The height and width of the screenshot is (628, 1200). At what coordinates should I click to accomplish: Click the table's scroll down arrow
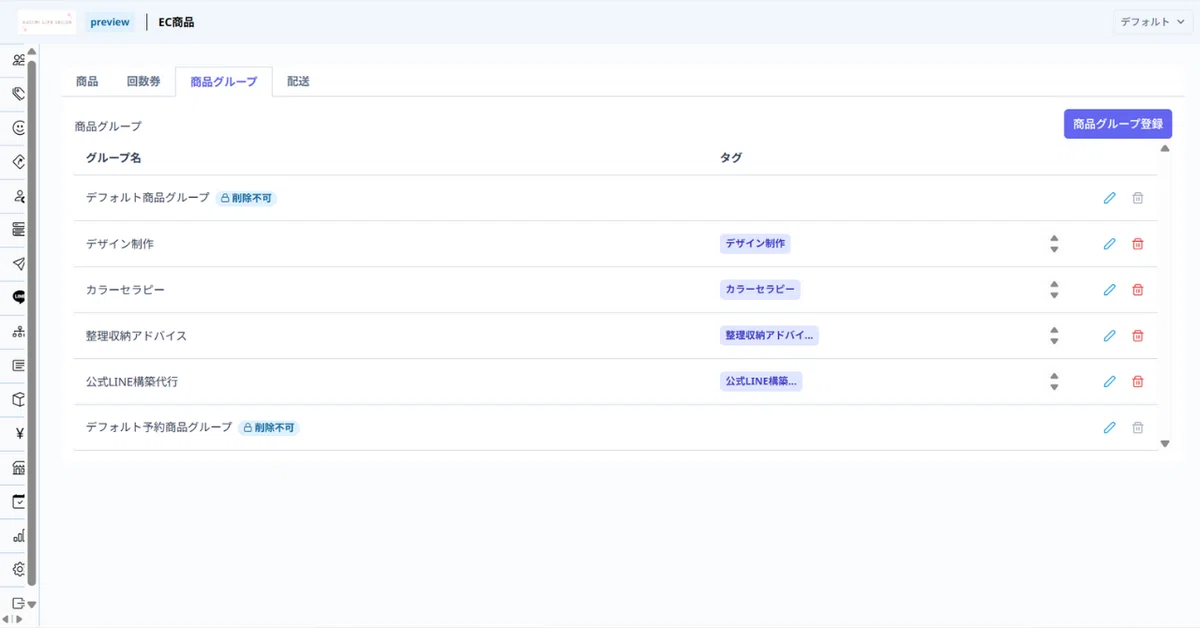[x=1164, y=443]
